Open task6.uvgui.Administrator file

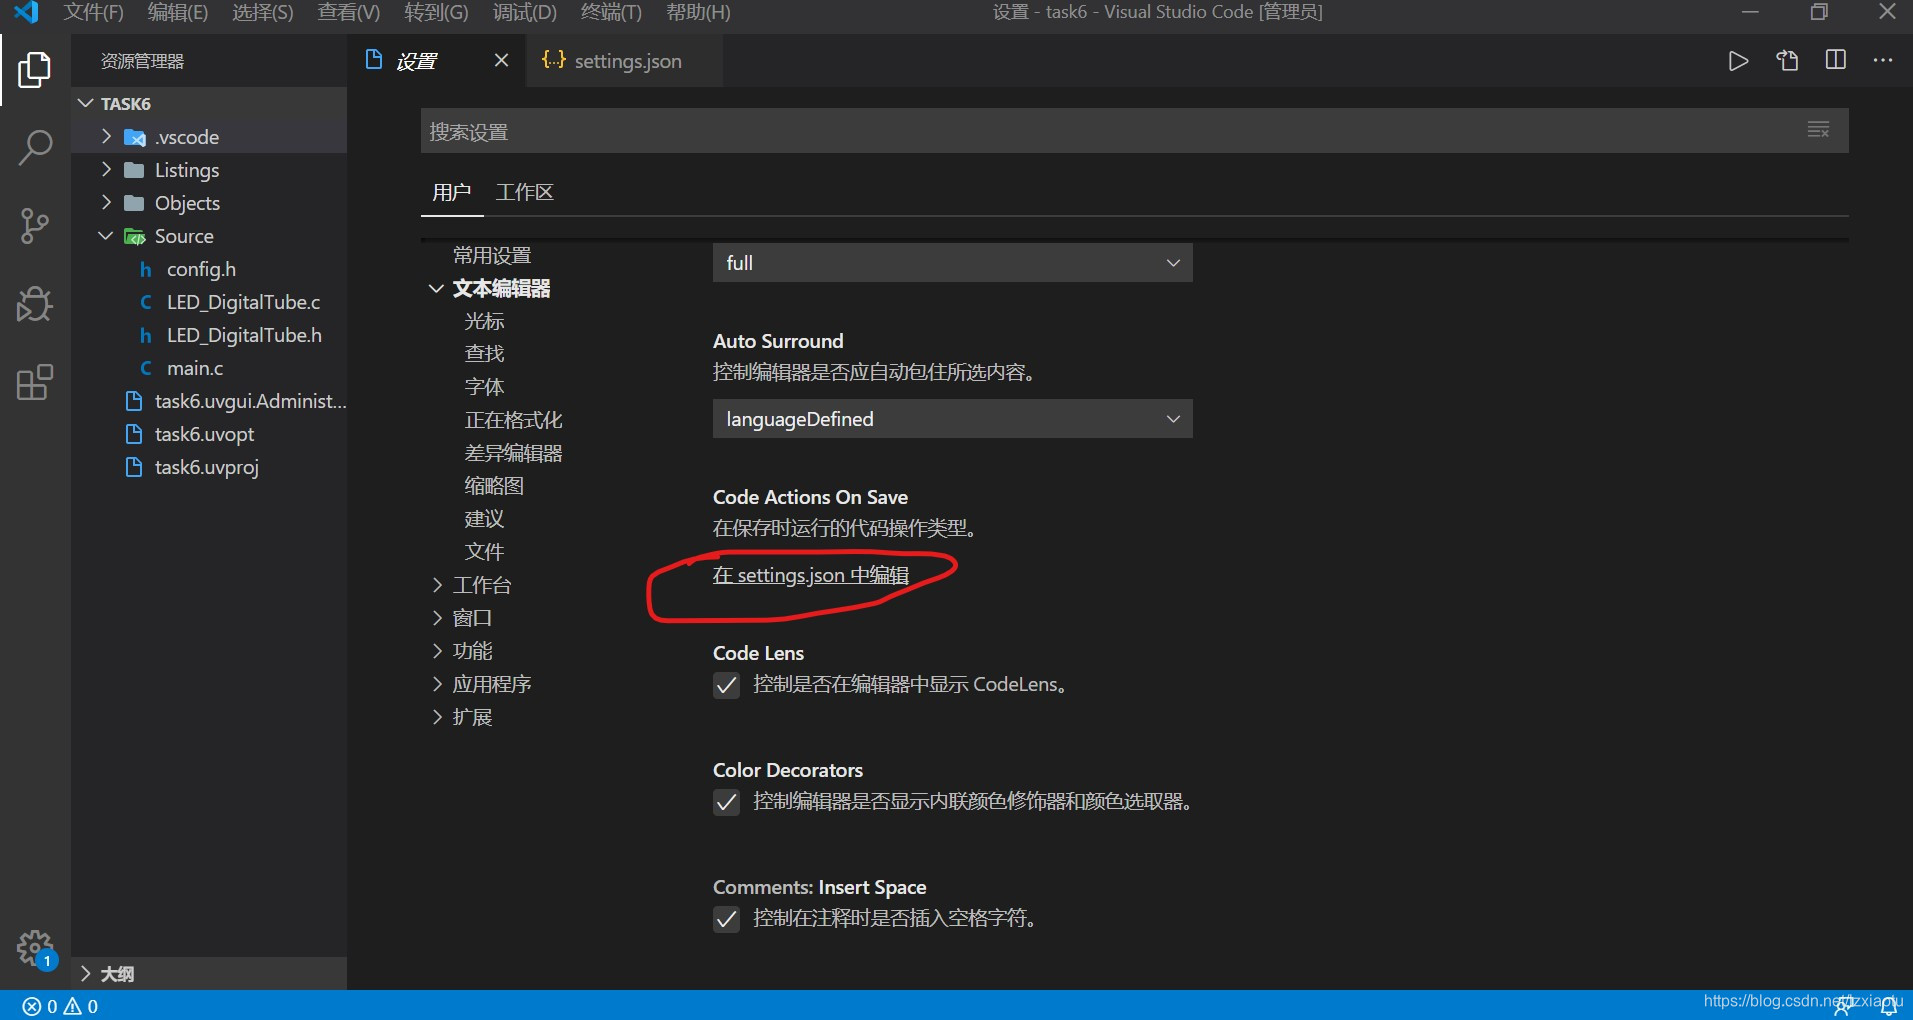[x=250, y=401]
